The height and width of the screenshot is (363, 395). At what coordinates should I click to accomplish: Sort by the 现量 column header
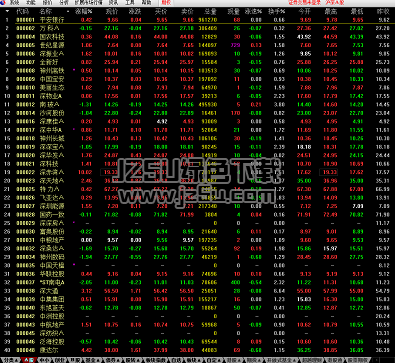(234, 11)
